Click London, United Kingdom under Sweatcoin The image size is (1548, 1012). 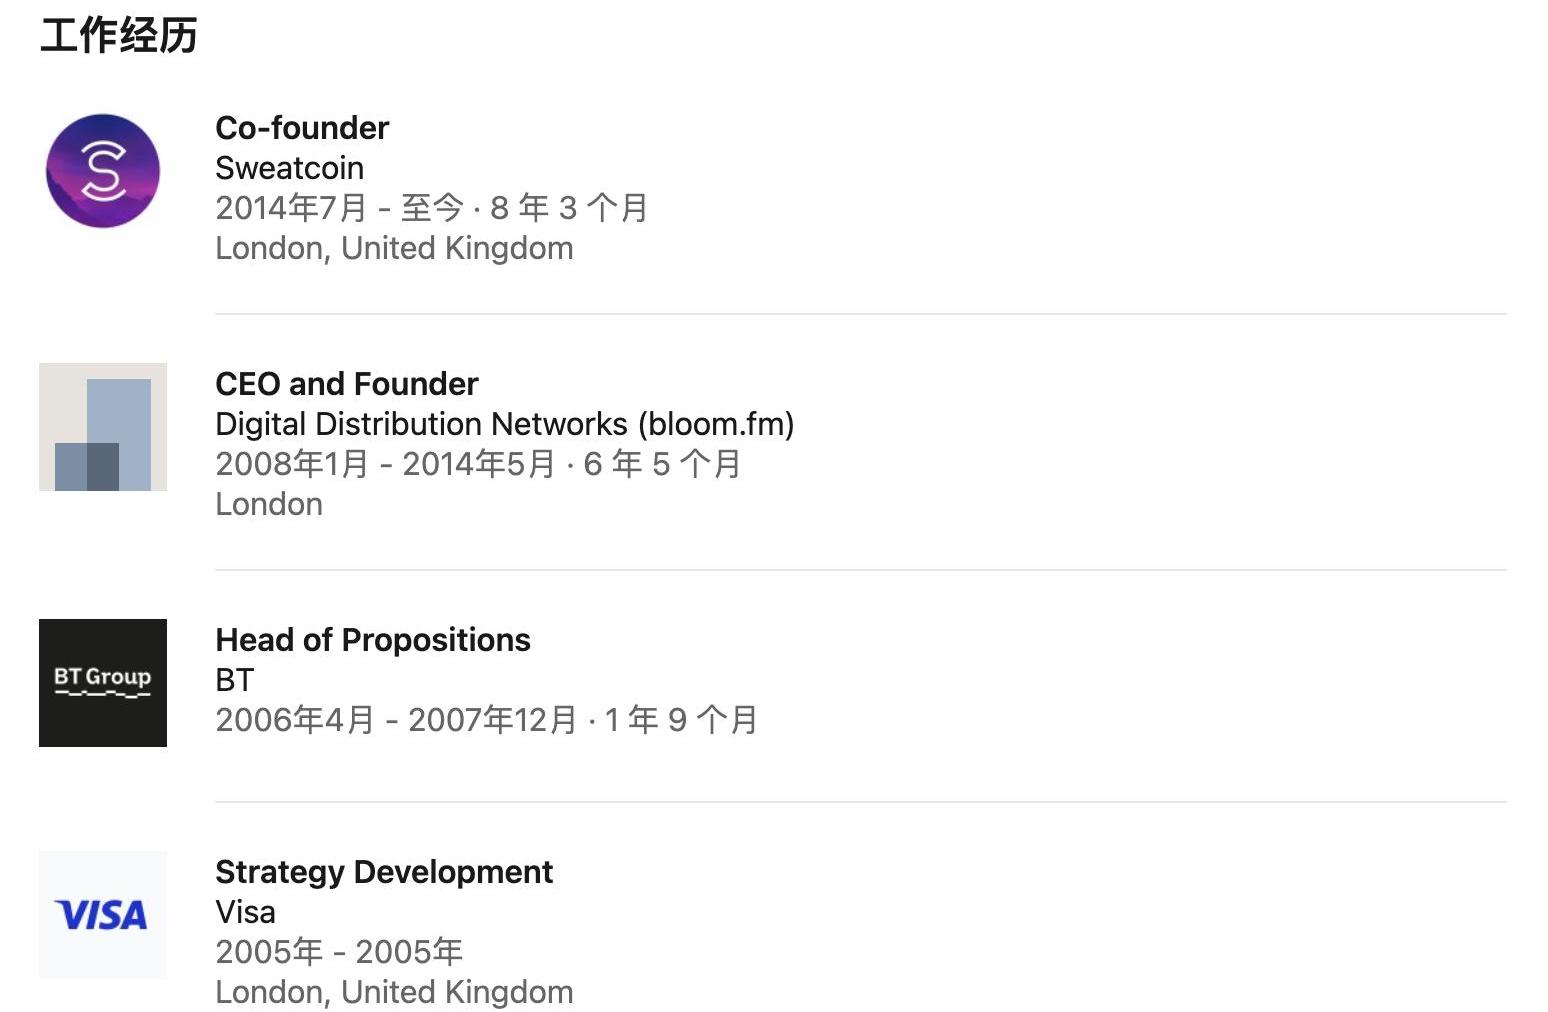coord(394,248)
